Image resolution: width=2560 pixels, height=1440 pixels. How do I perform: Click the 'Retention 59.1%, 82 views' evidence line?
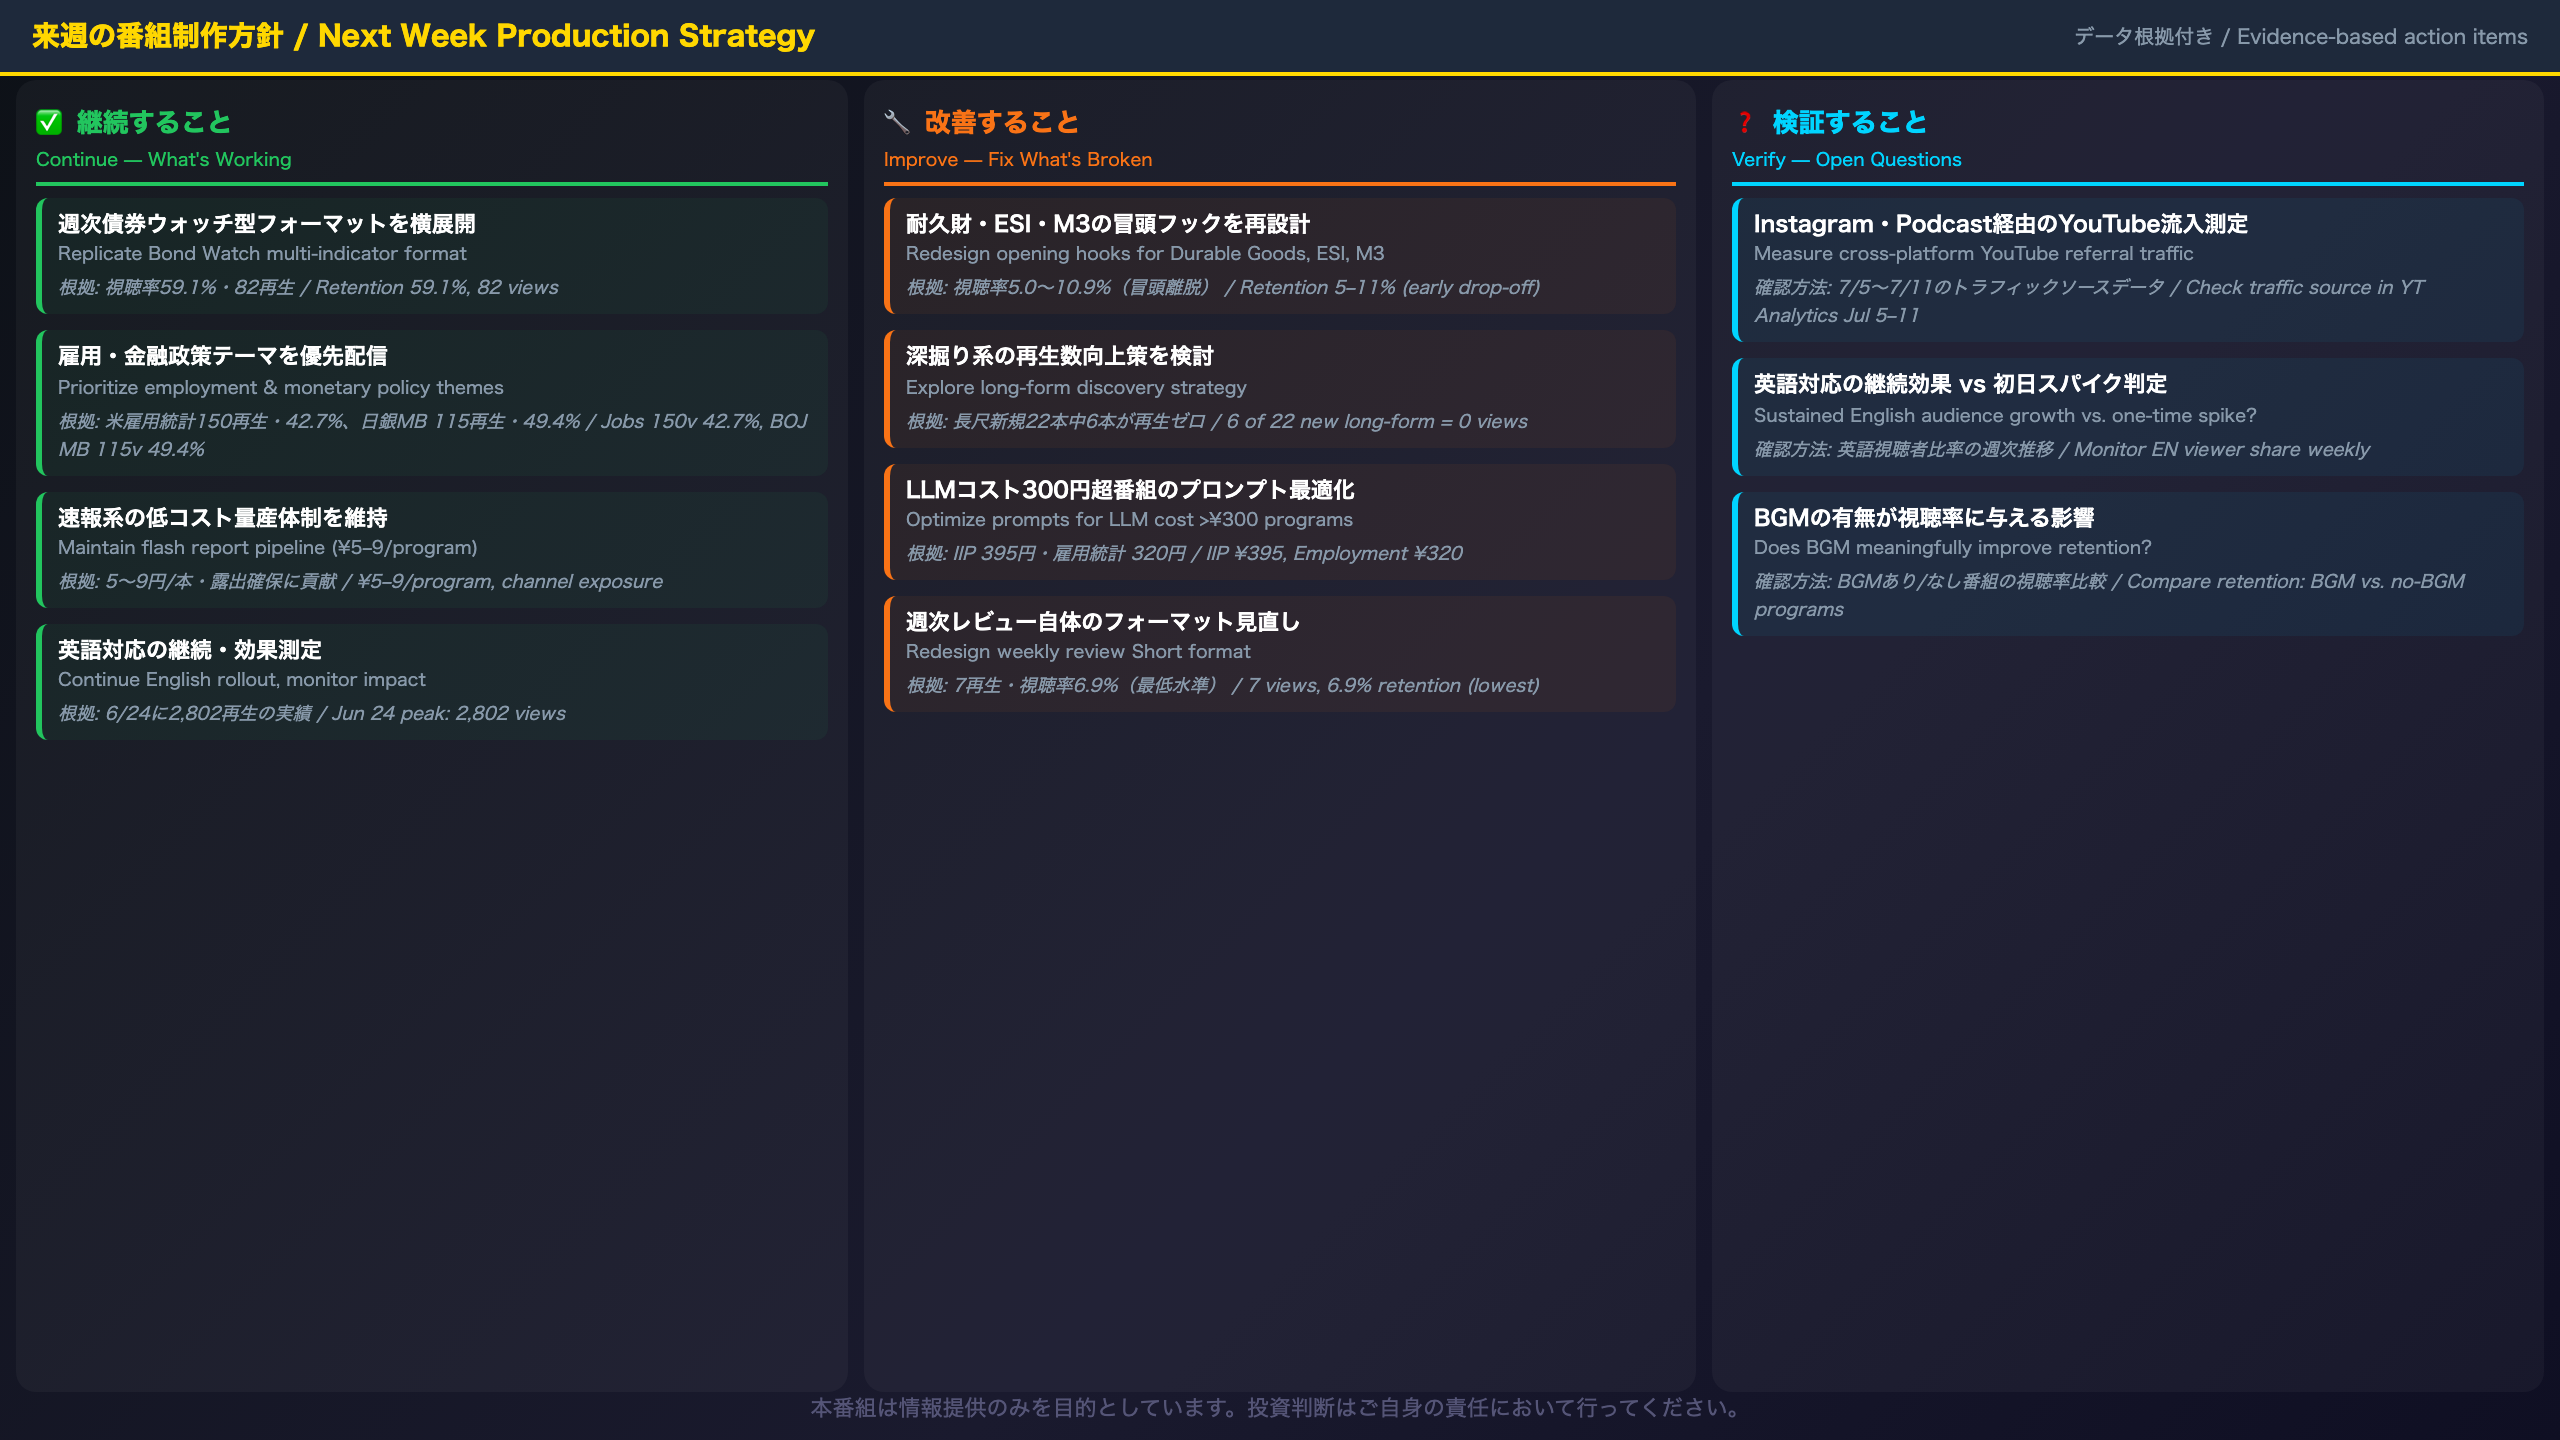pyautogui.click(x=308, y=288)
